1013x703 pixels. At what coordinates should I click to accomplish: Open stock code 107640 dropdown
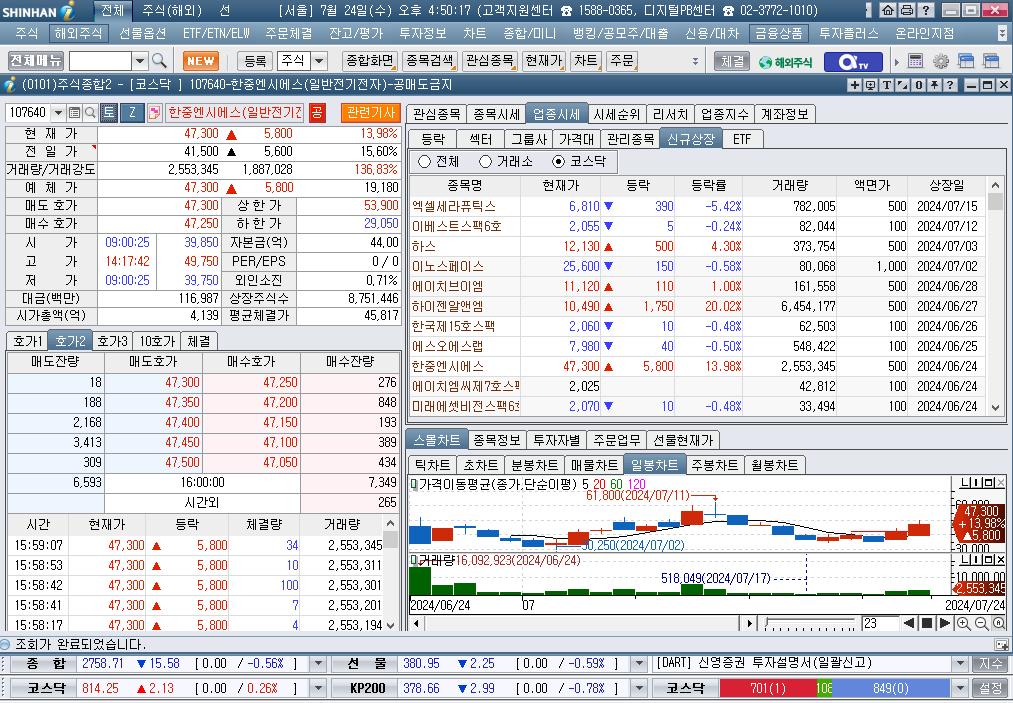58,112
